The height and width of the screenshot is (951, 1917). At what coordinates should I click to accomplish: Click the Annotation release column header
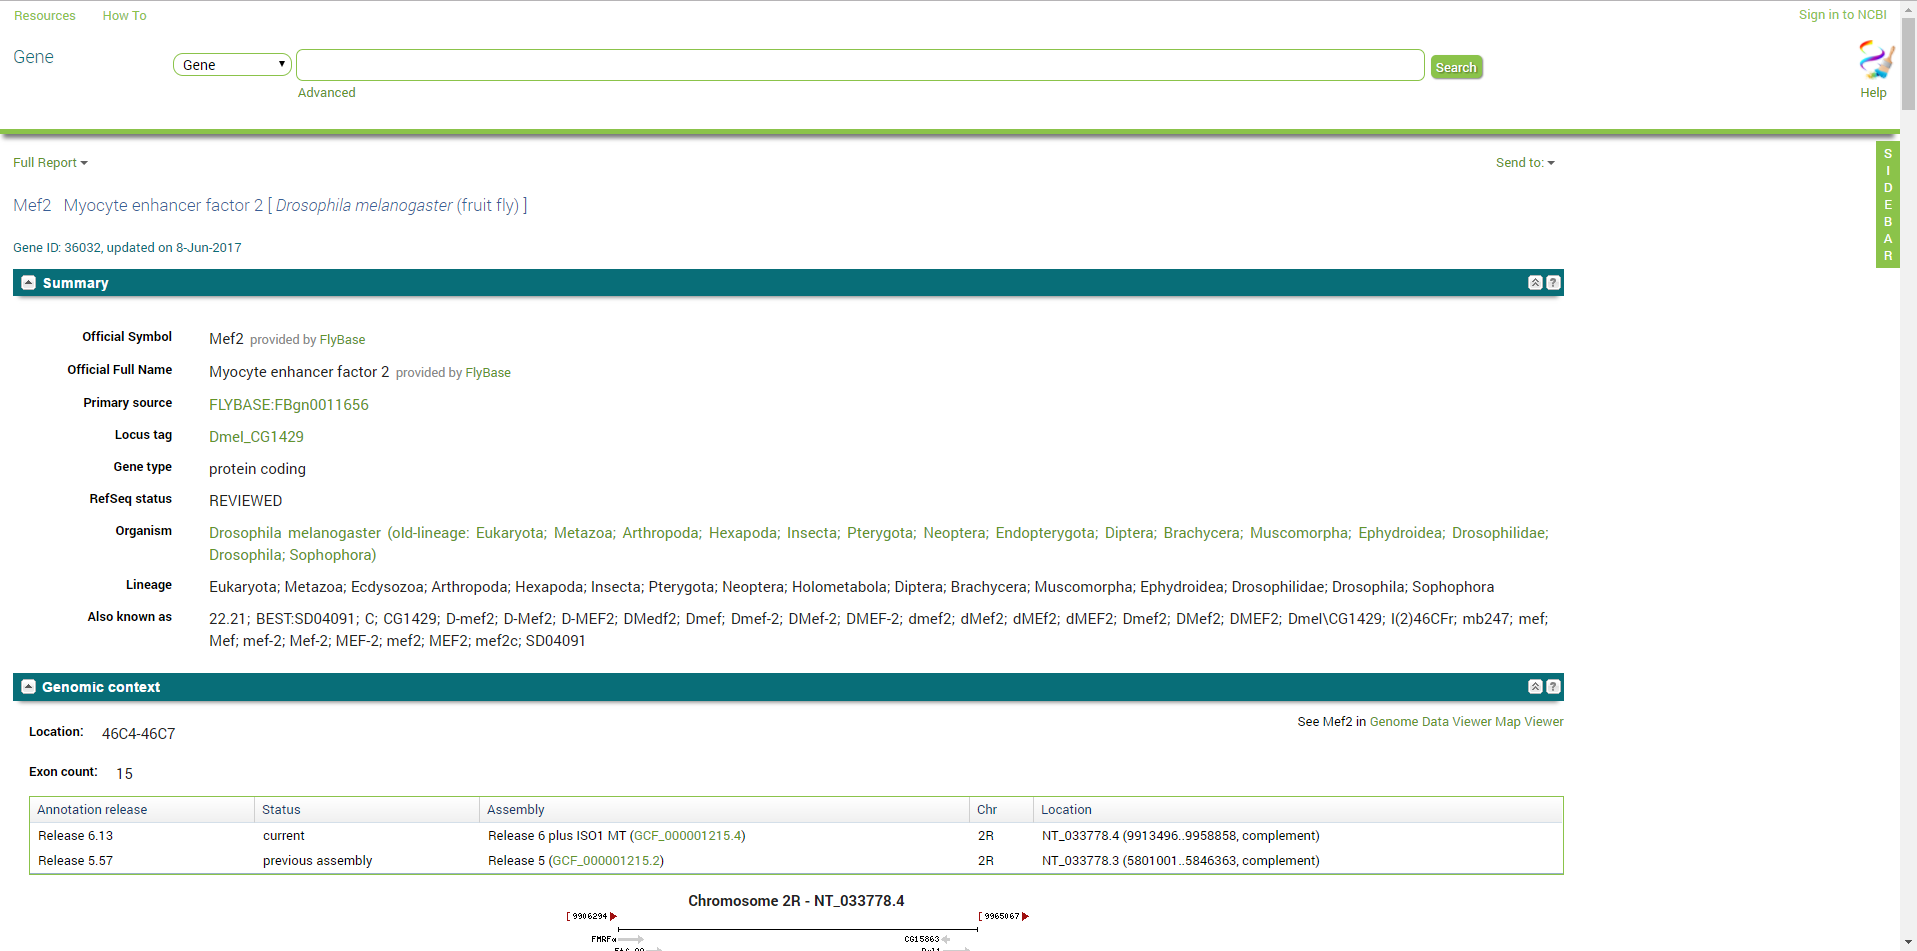pos(142,810)
